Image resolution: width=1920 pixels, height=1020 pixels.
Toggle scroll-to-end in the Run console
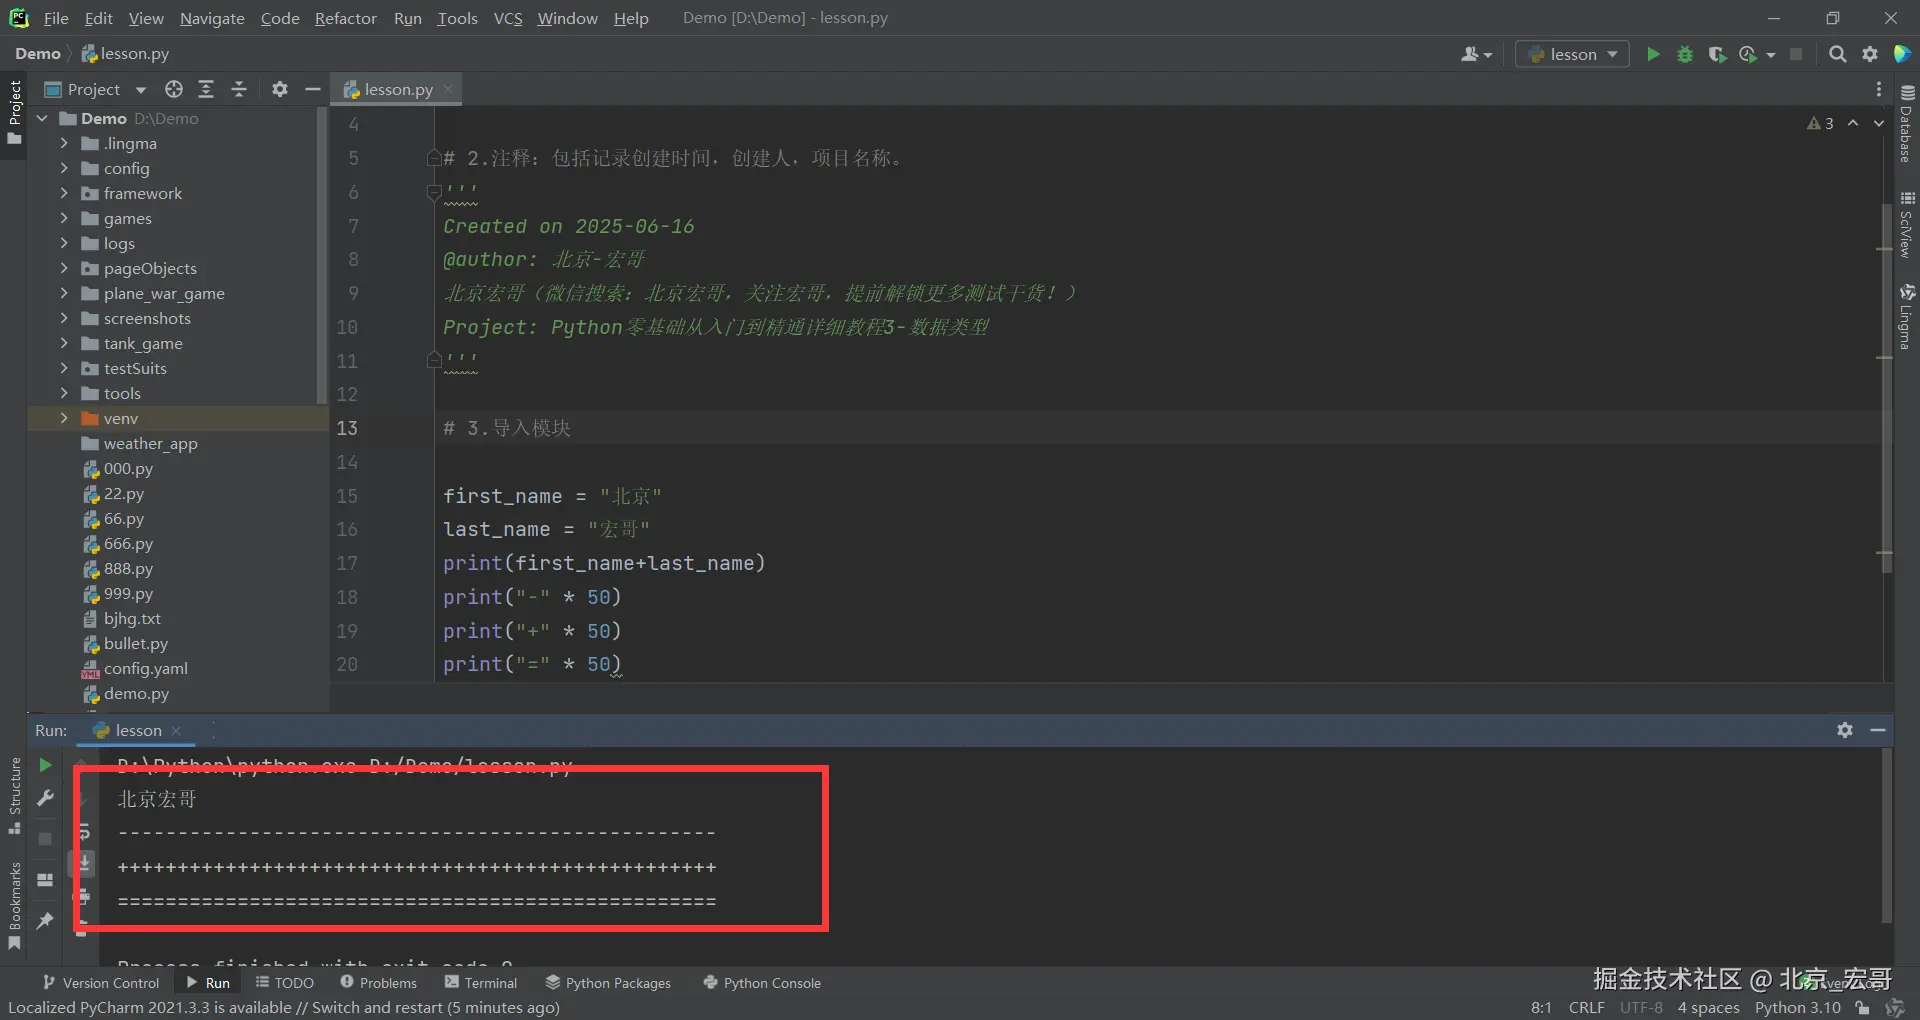tap(84, 863)
